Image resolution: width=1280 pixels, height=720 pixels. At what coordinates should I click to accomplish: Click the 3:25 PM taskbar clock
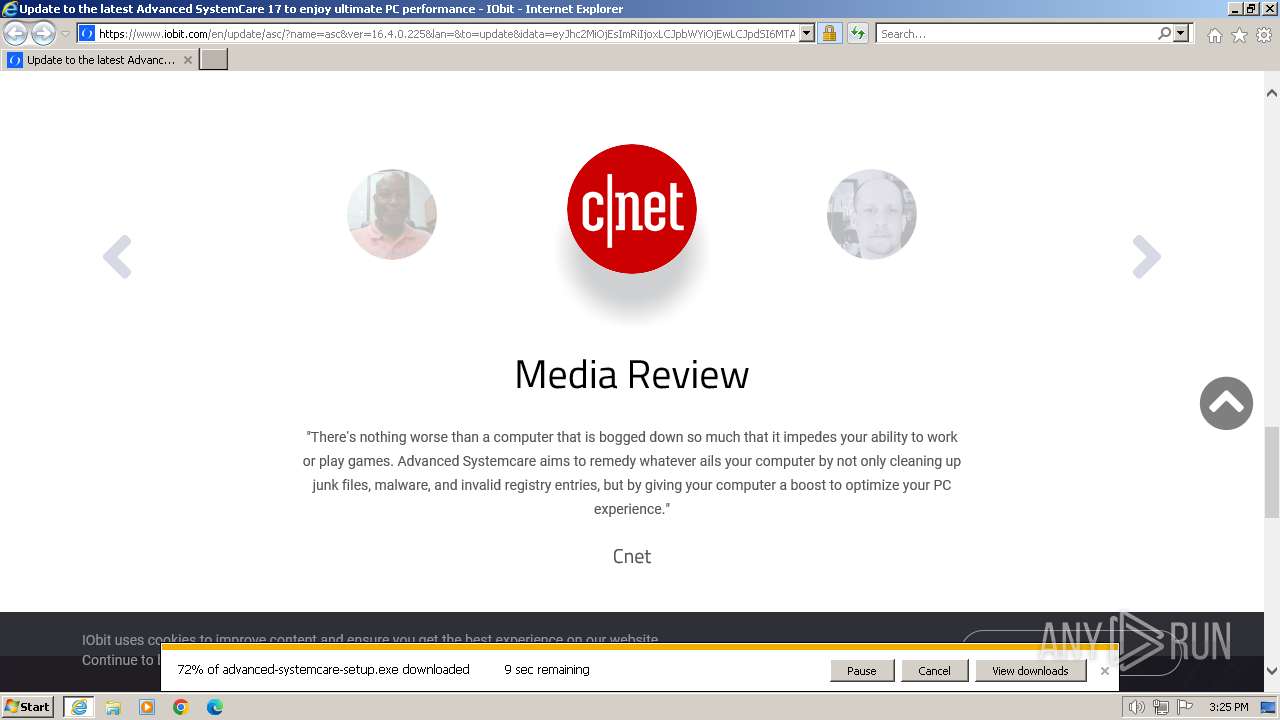tap(1228, 707)
